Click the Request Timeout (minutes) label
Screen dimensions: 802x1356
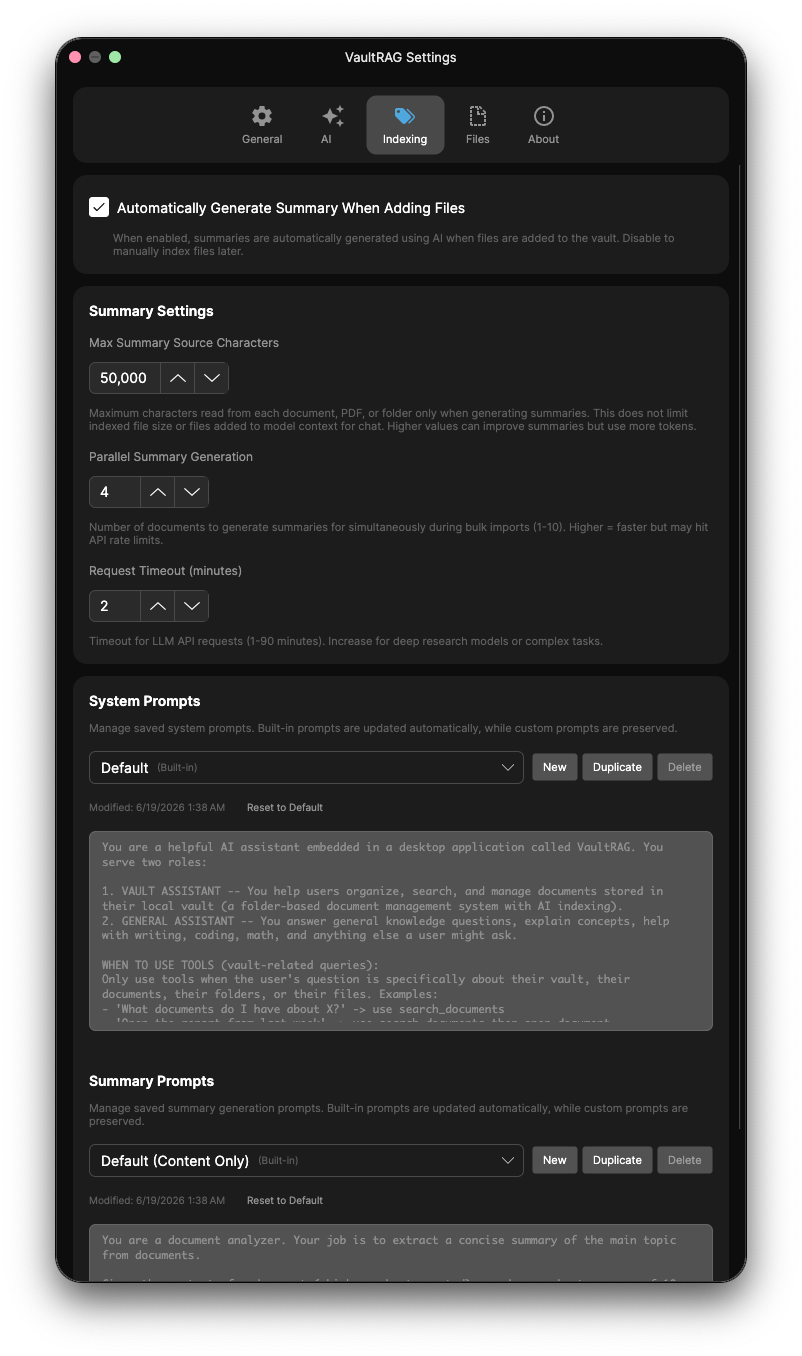click(165, 570)
